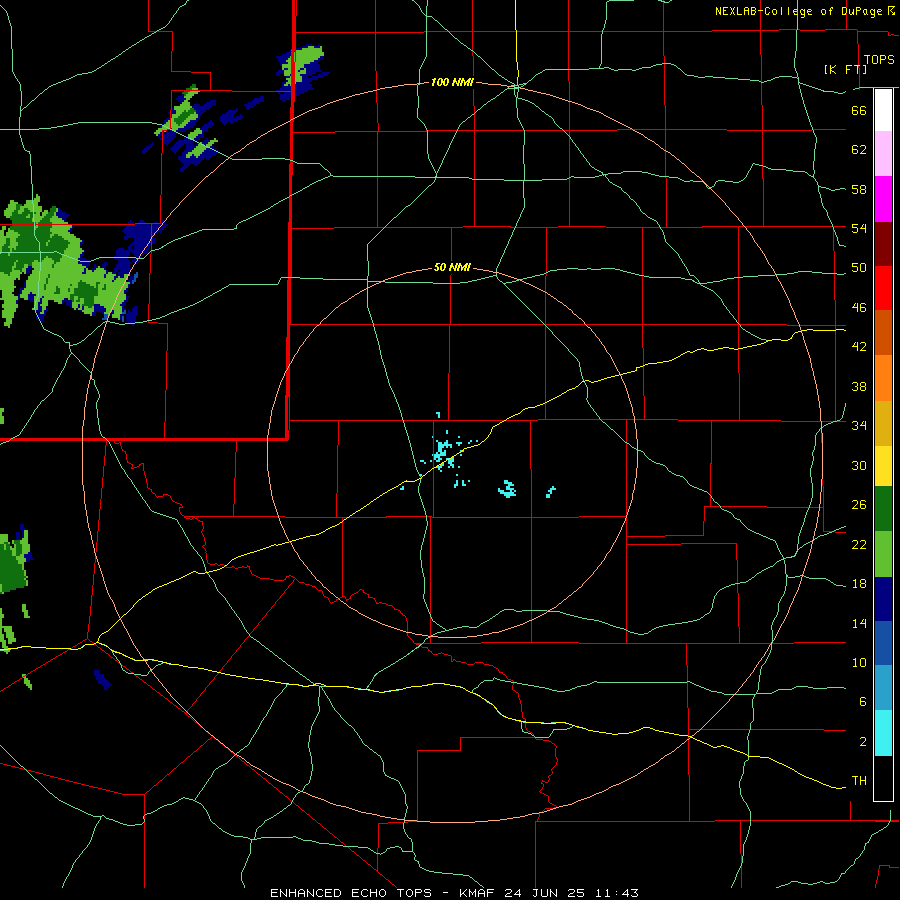Click the legend value 42
The height and width of the screenshot is (900, 900).
859,347
